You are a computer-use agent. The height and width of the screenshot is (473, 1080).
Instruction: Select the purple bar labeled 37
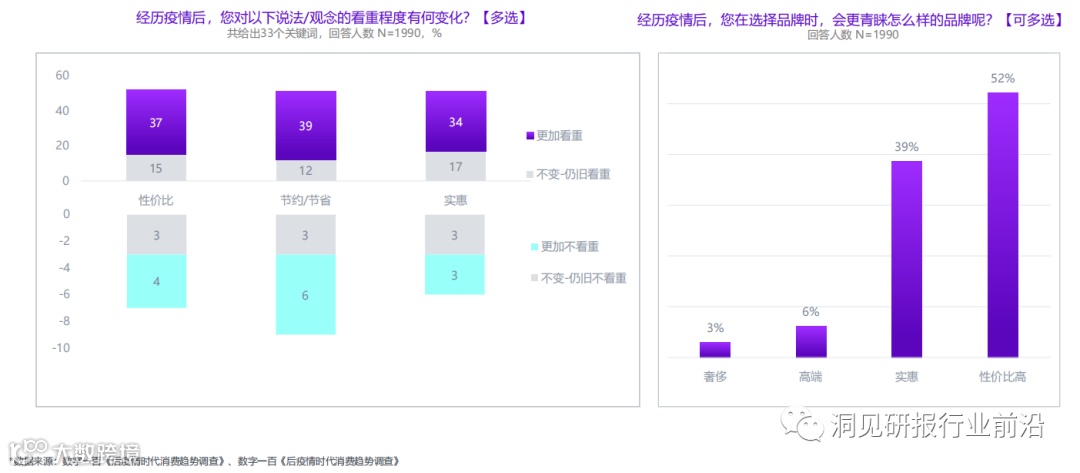[156, 123]
